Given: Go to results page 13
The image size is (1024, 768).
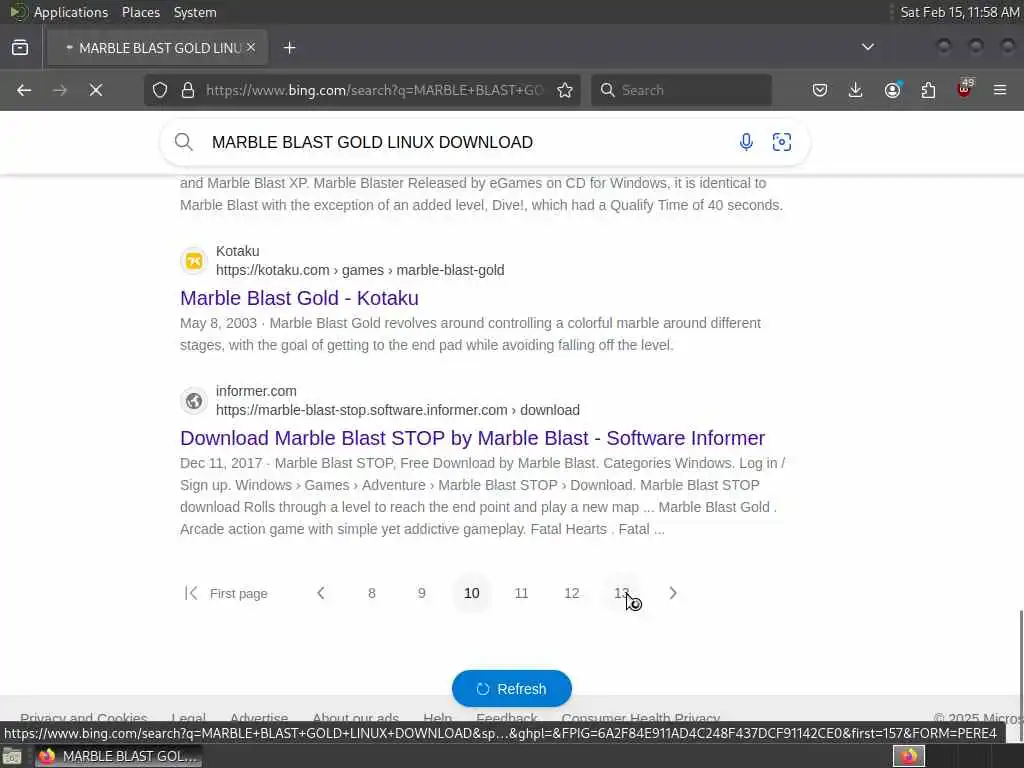Looking at the screenshot, I should tap(622, 593).
